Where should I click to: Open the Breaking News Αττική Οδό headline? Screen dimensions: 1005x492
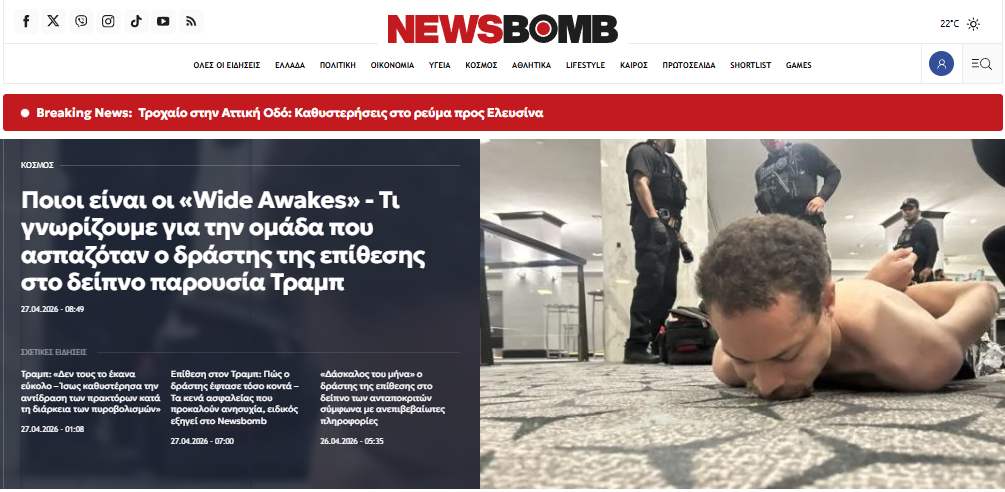pyautogui.click(x=341, y=113)
